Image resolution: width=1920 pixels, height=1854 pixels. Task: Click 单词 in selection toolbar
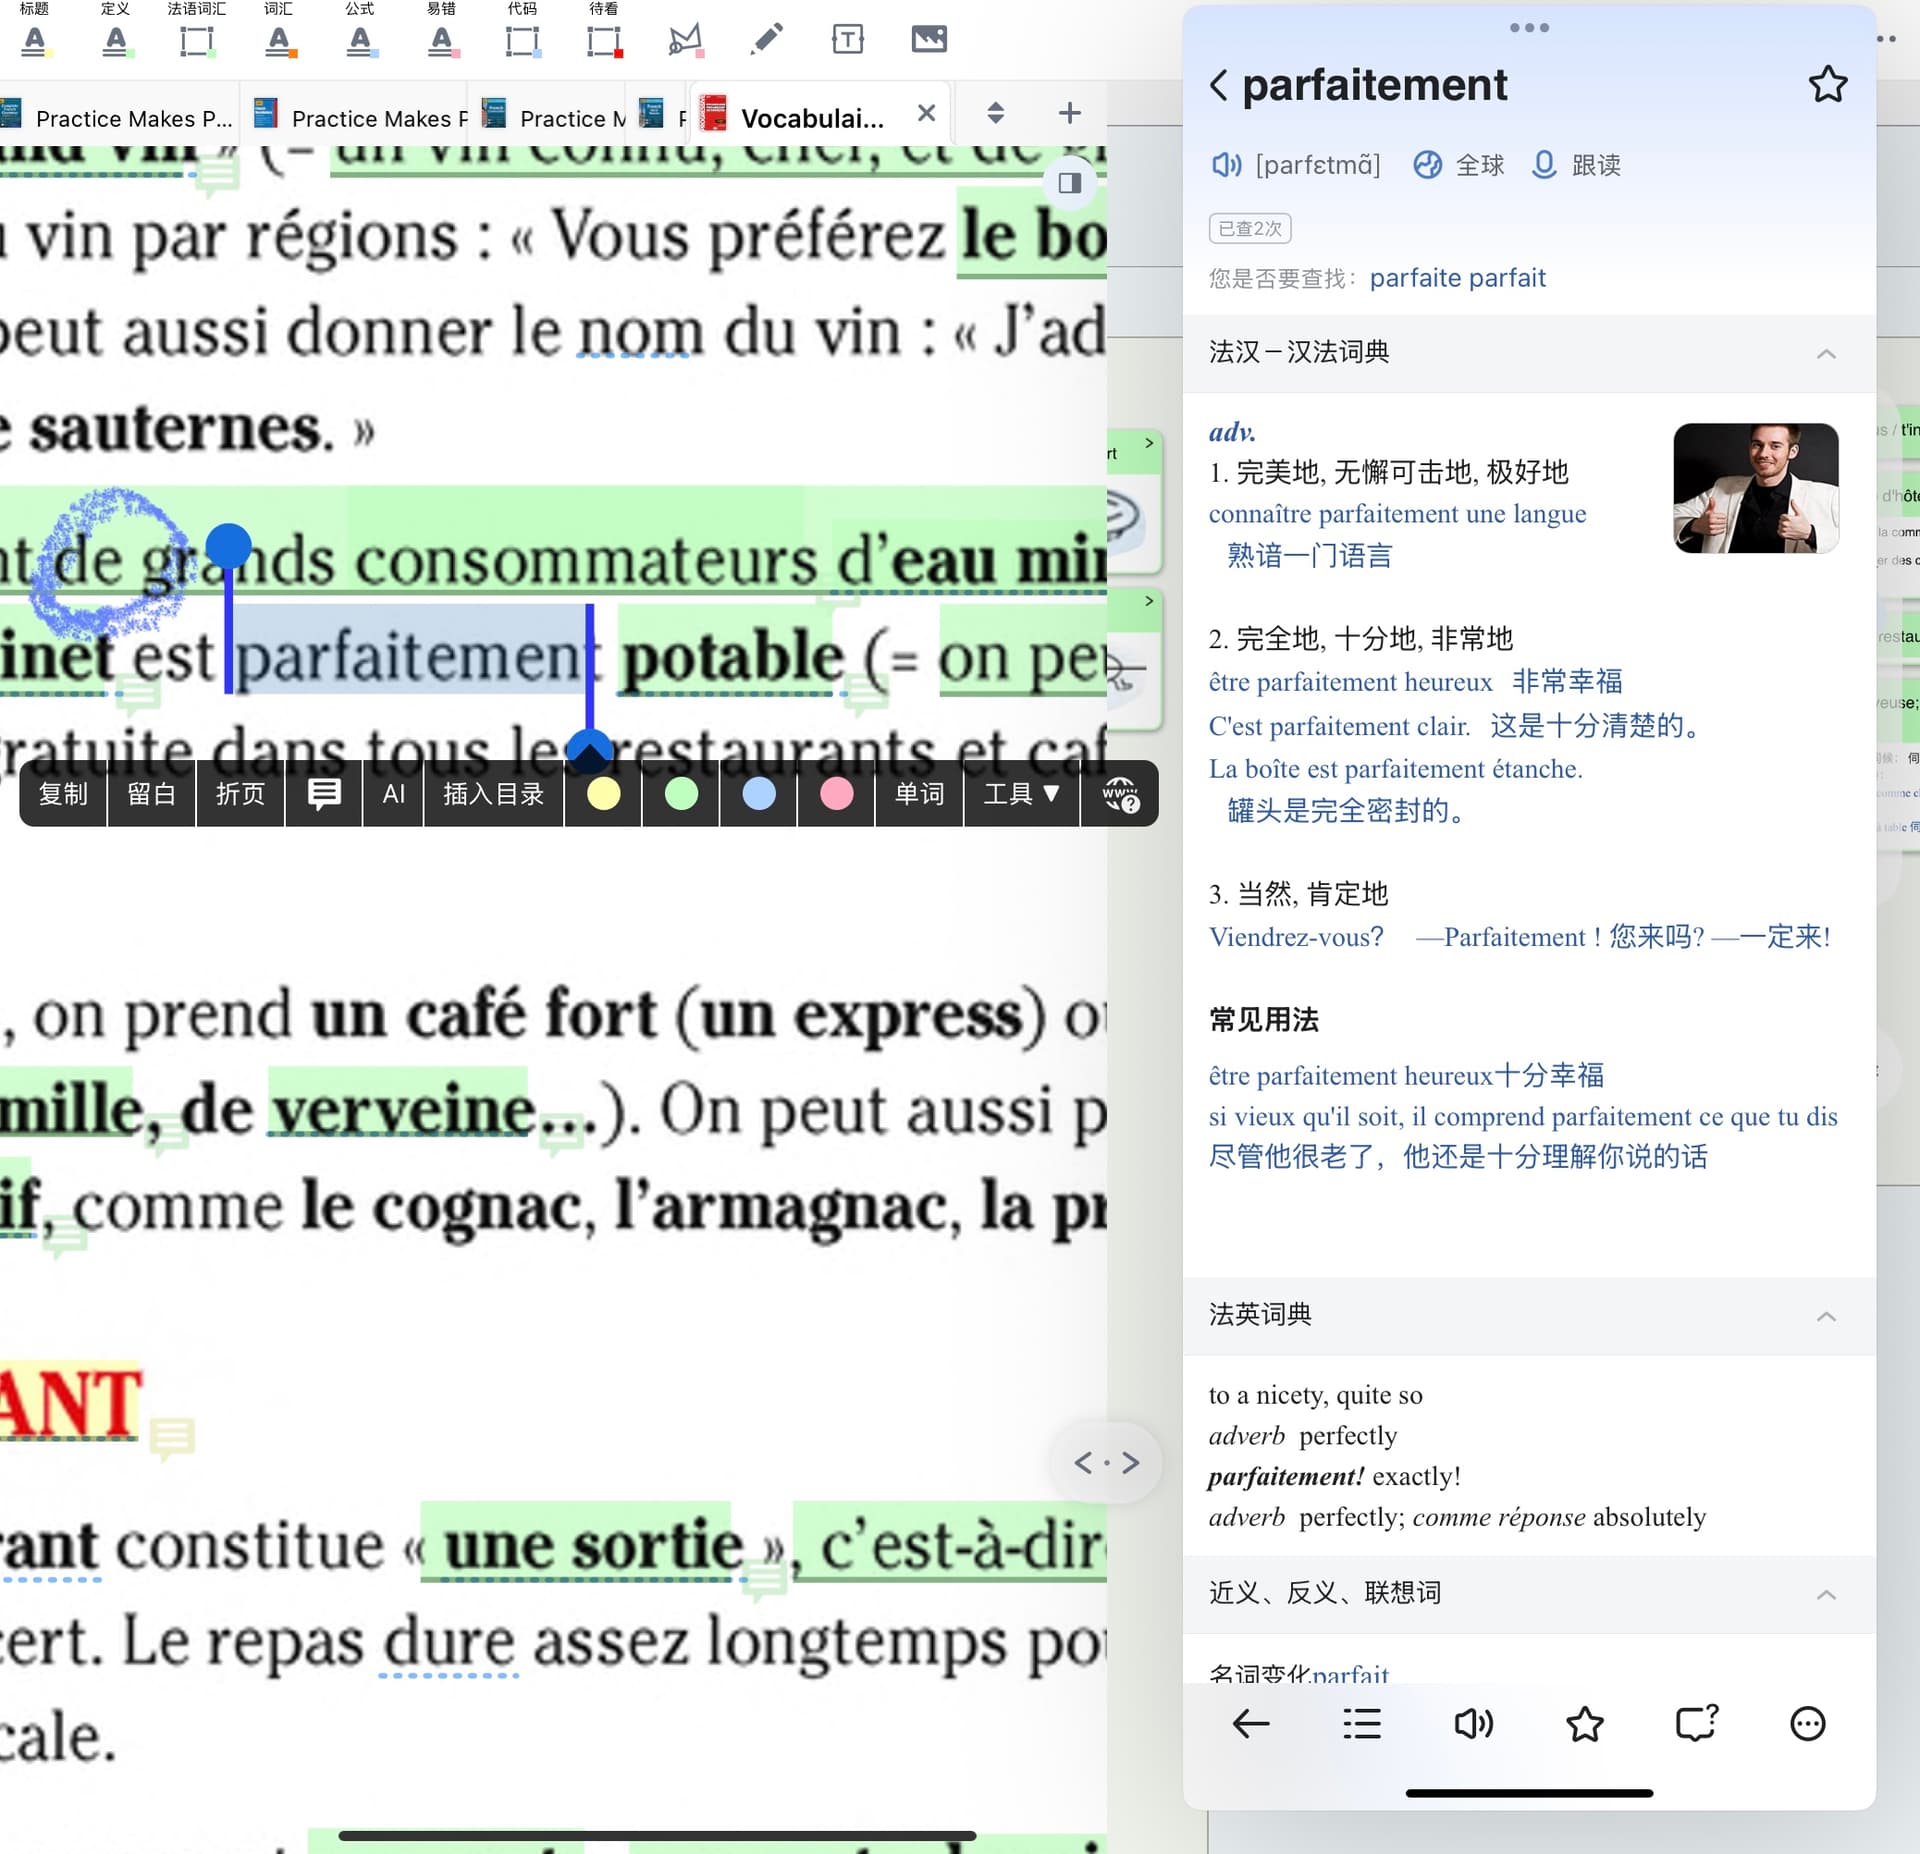920,794
